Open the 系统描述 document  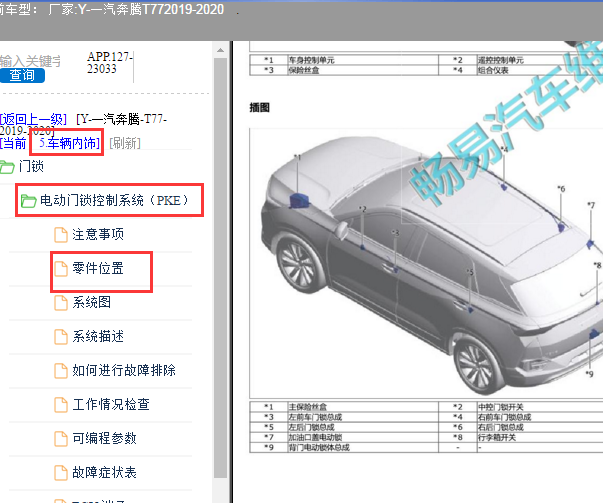pyautogui.click(x=98, y=336)
